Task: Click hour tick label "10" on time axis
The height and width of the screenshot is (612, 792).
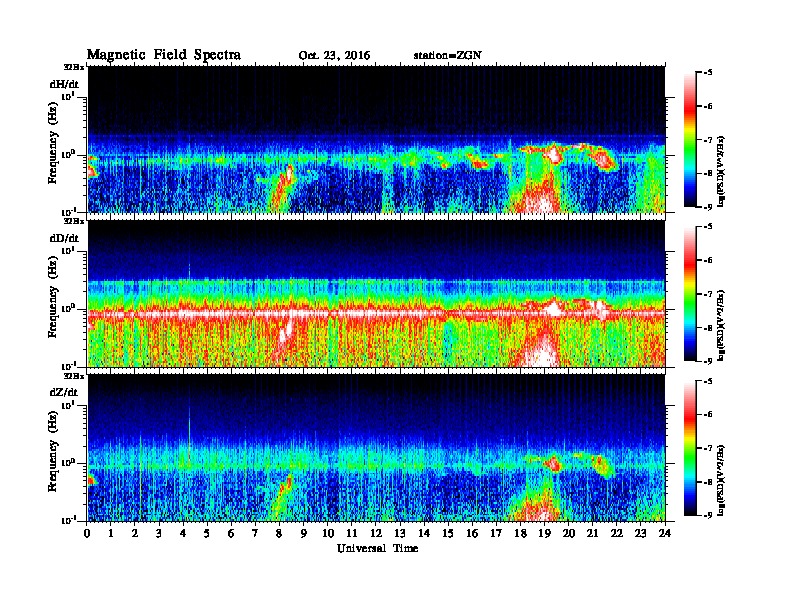Action: click(328, 534)
